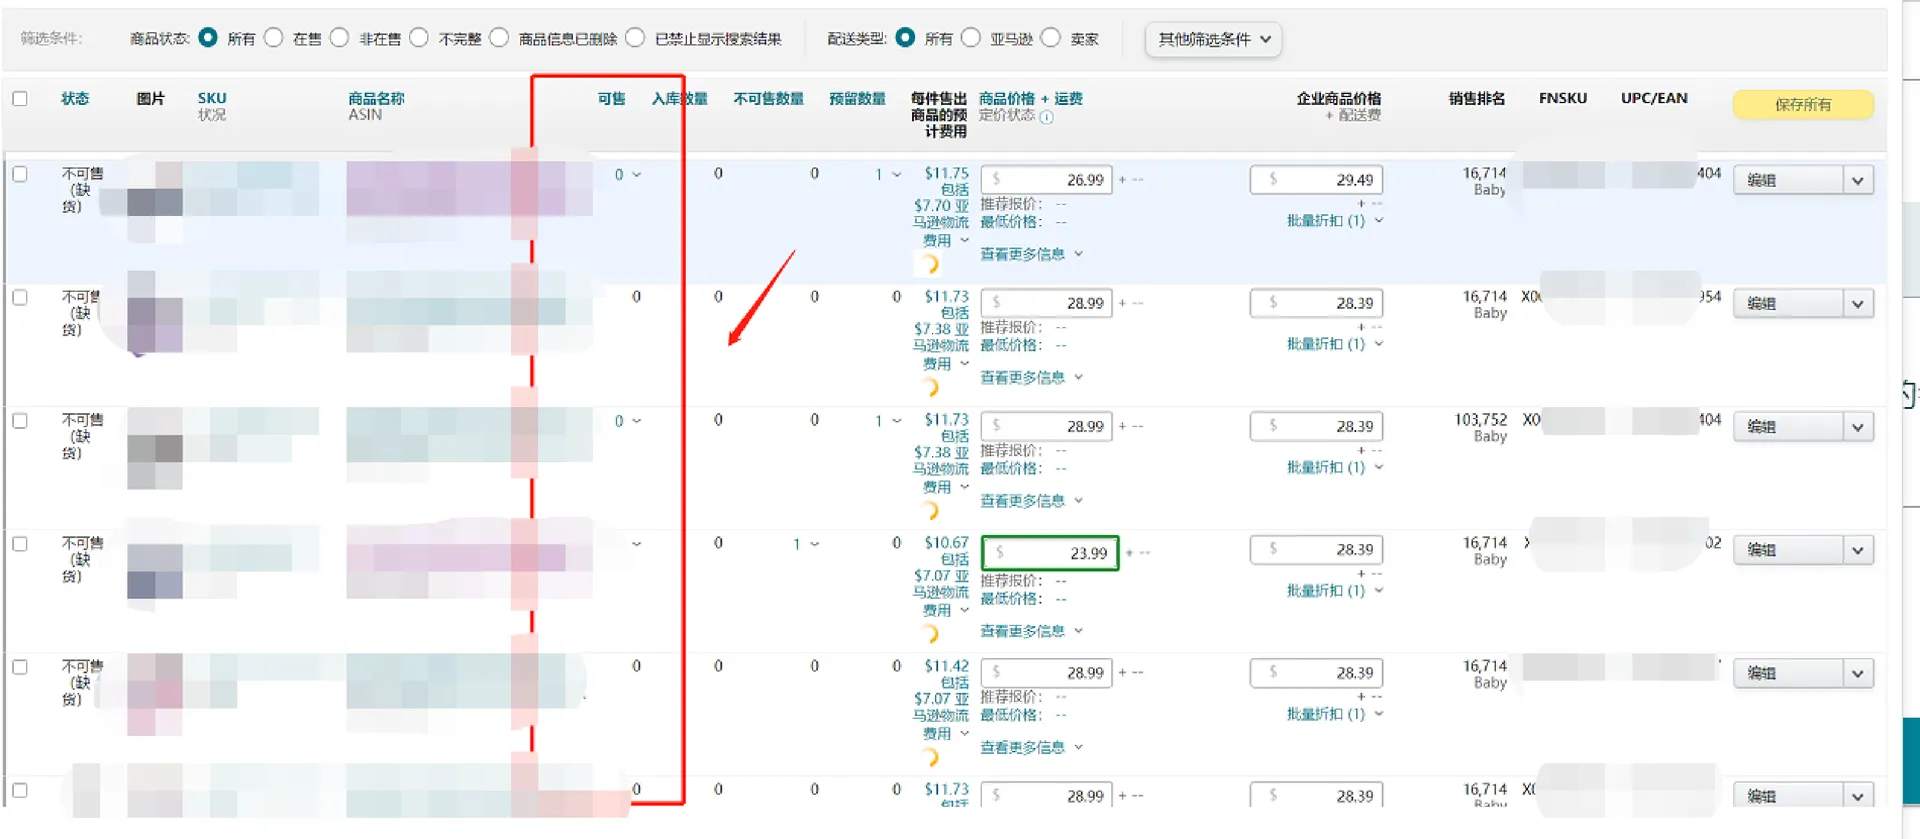The width and height of the screenshot is (1920, 839).
Task: Click the 103,752 sales rank value
Action: click(1480, 420)
